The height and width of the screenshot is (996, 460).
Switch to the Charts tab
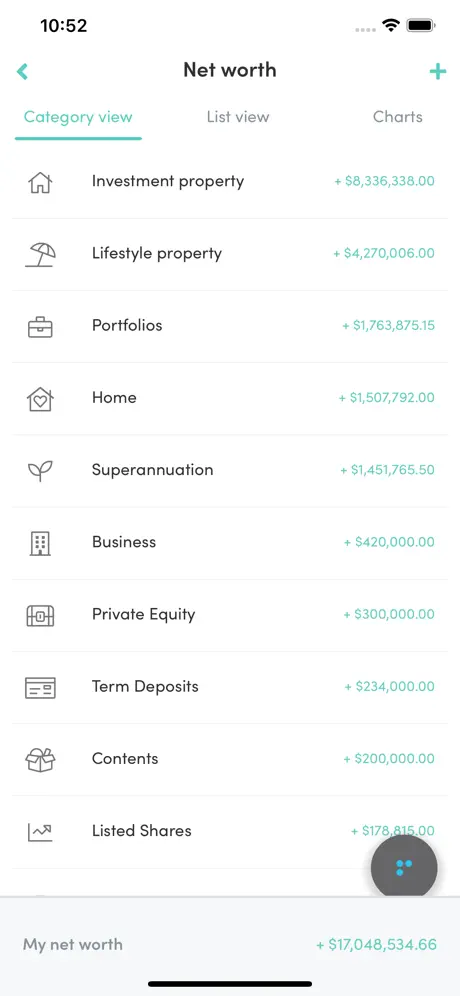coord(398,117)
